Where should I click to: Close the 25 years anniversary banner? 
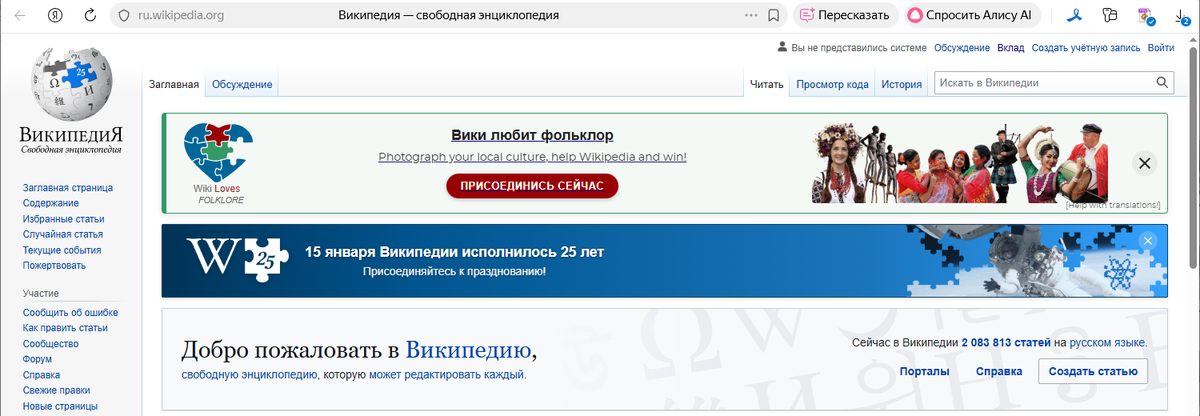(x=1148, y=240)
